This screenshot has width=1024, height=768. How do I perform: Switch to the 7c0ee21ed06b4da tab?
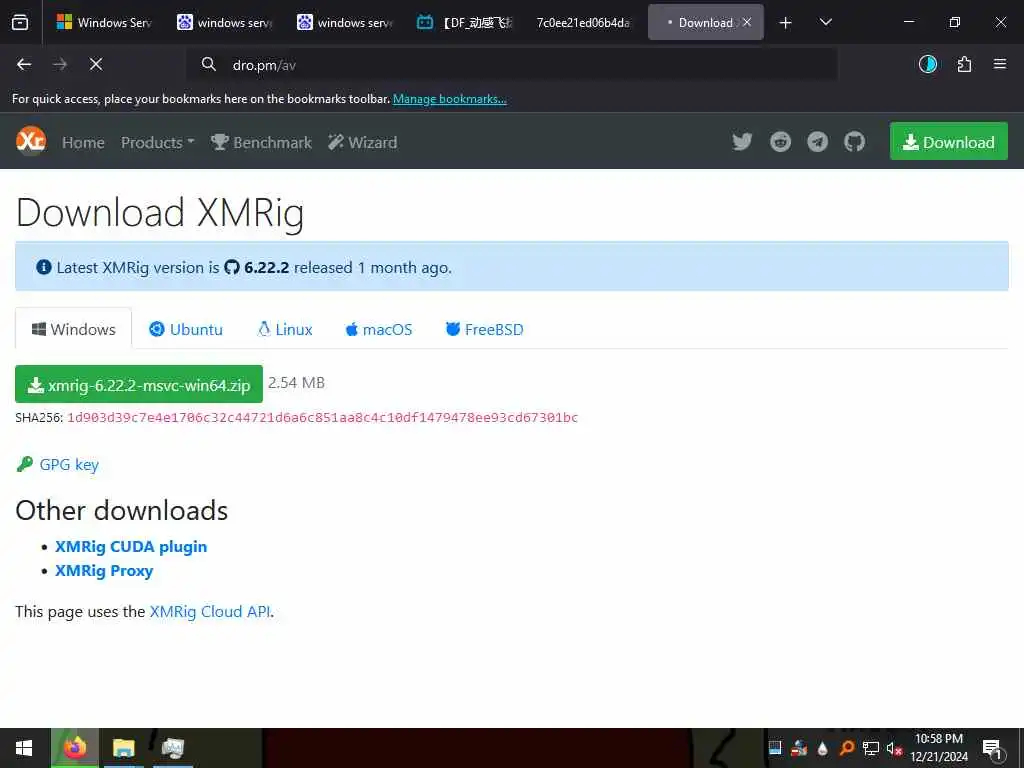[583, 23]
